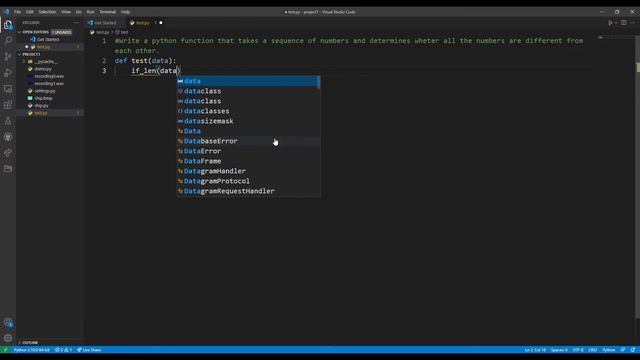Open the run button dropdown arrow

(616, 23)
